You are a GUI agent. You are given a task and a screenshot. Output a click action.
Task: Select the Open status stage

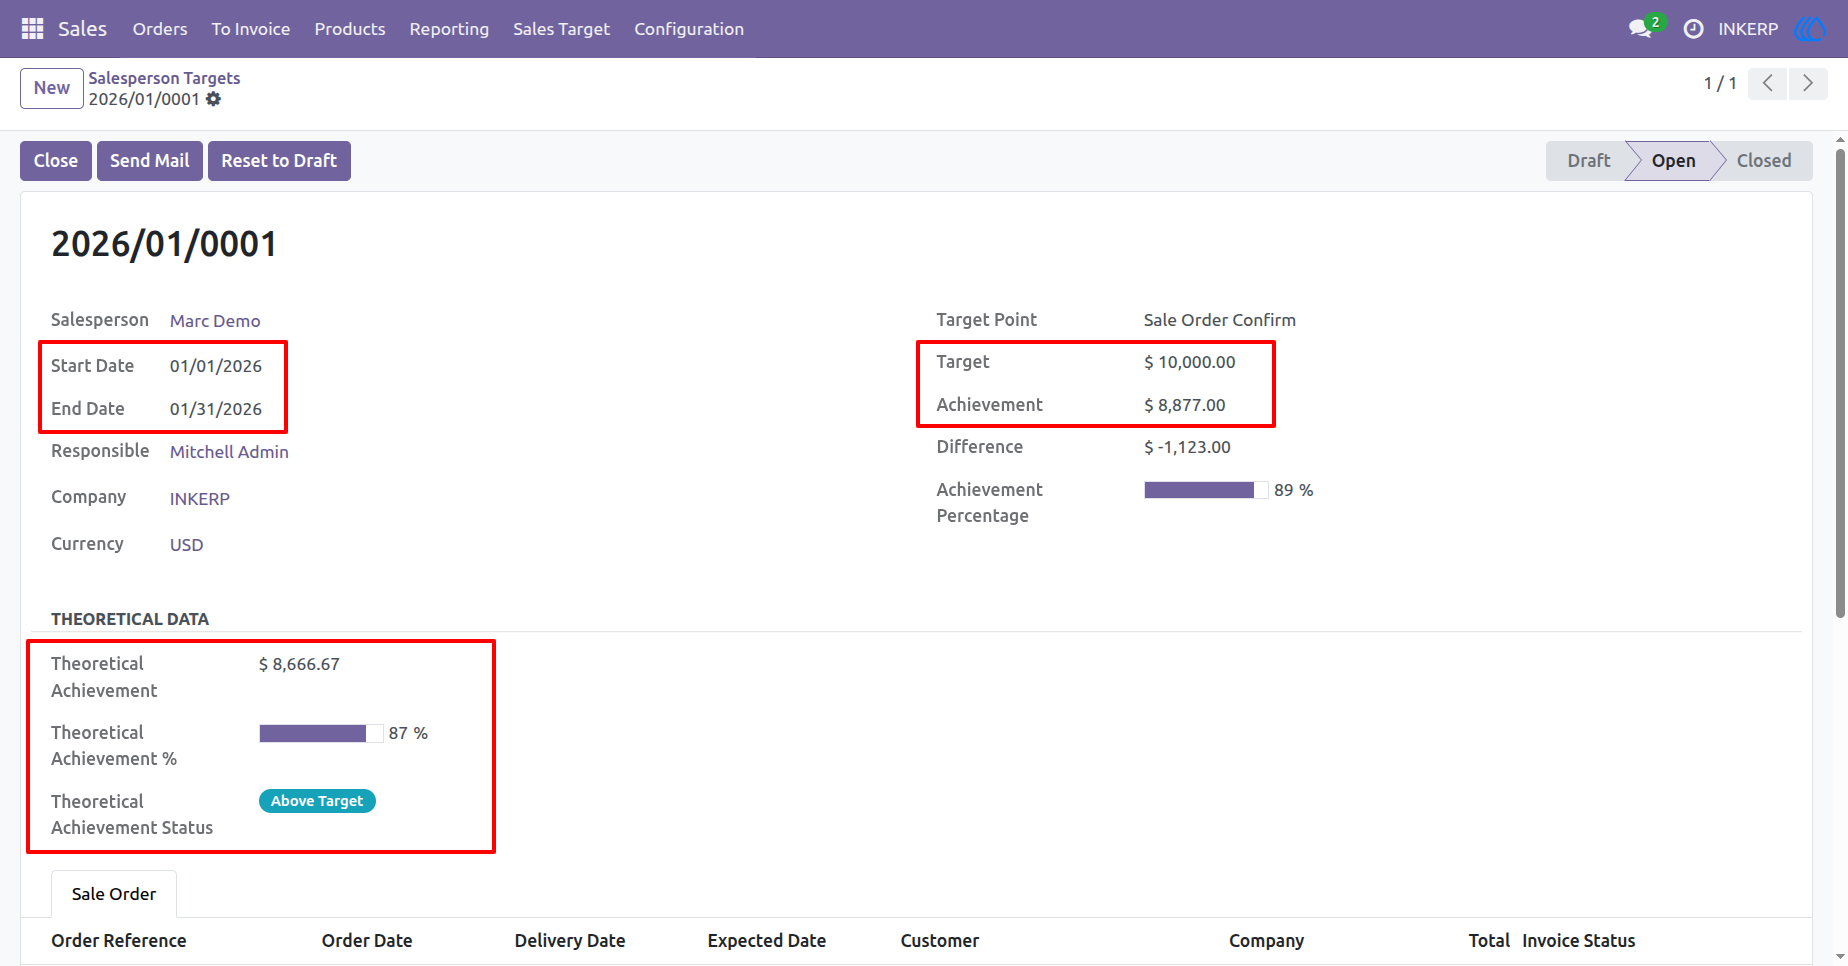pos(1673,161)
